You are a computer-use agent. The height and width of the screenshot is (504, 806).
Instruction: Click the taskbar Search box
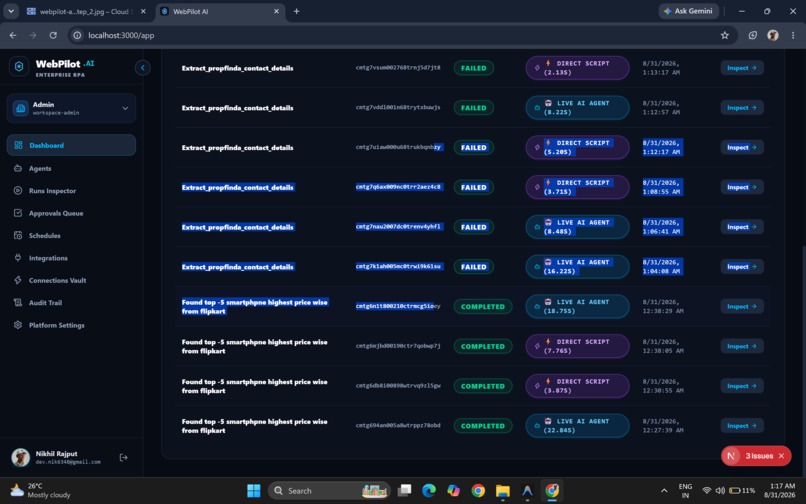[x=329, y=491]
